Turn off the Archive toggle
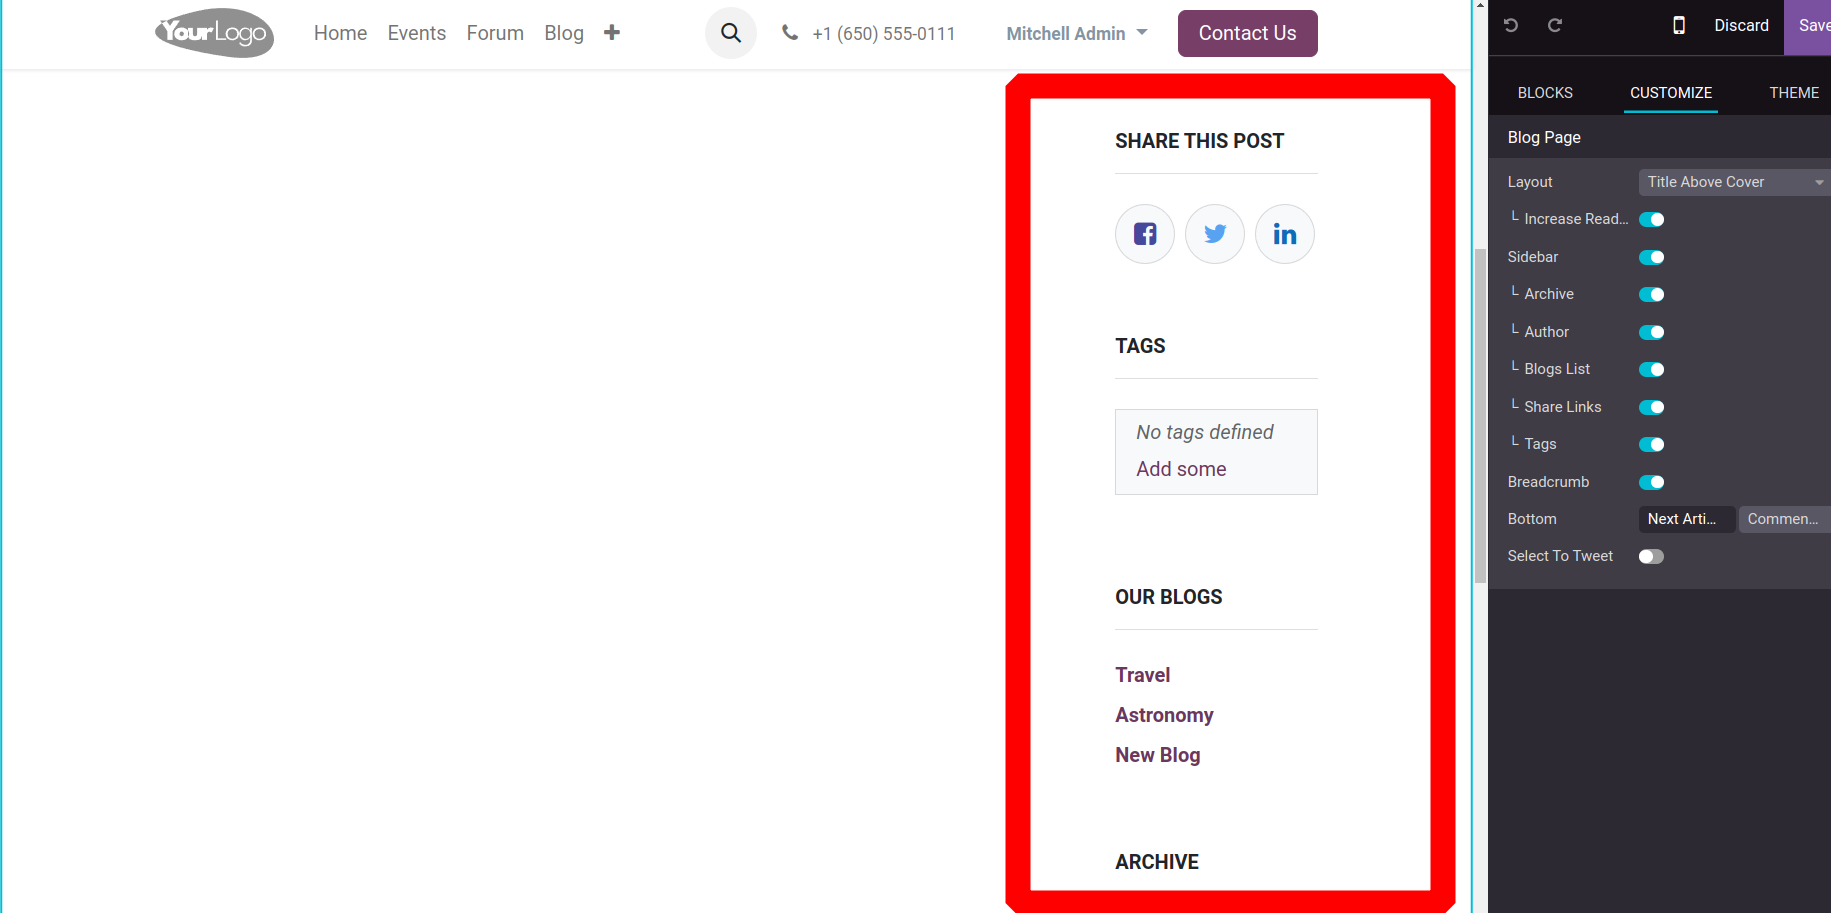 pyautogui.click(x=1651, y=294)
